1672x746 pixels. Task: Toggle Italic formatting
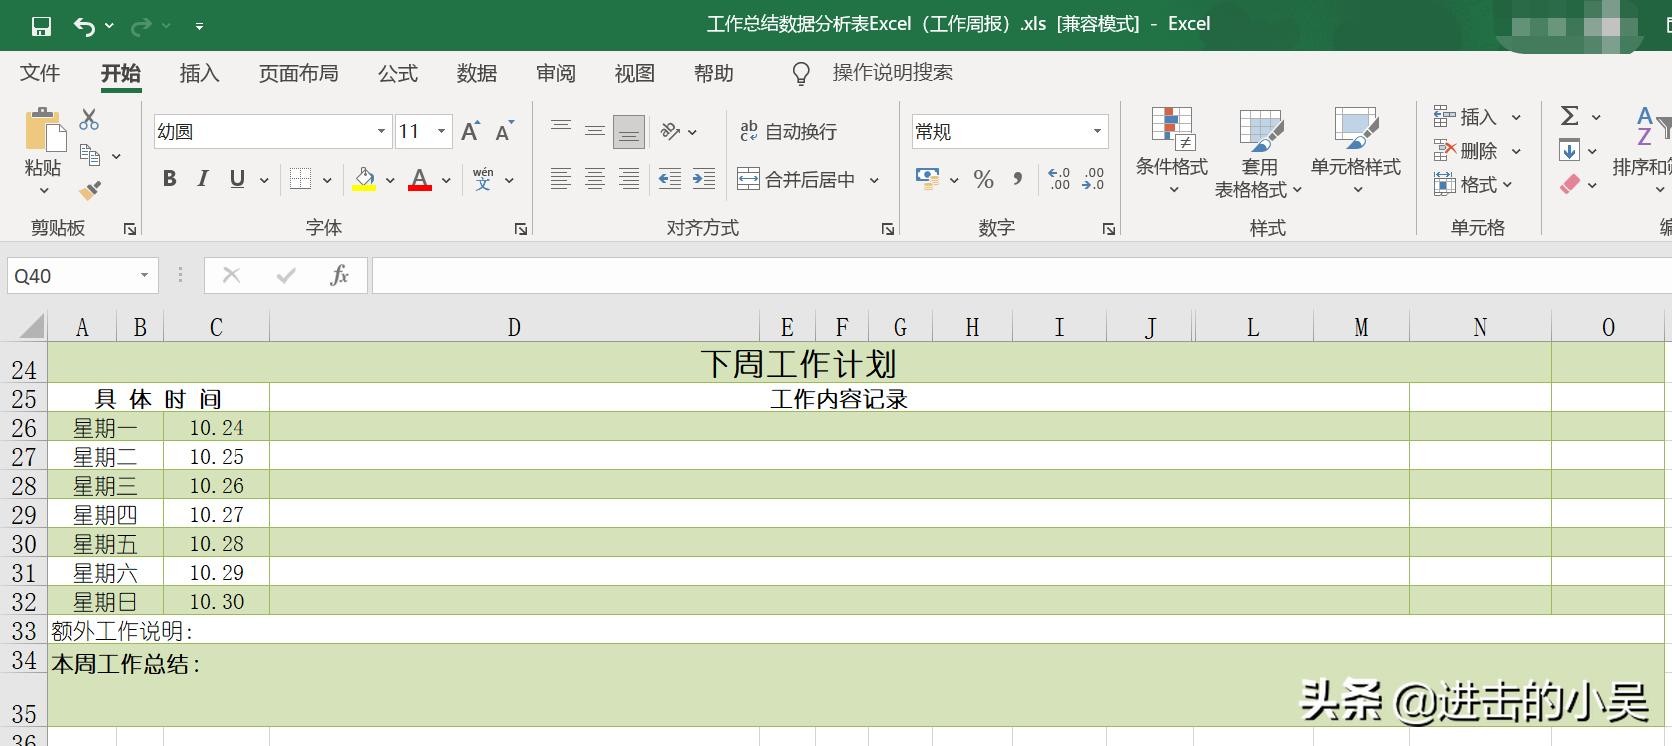click(x=203, y=179)
